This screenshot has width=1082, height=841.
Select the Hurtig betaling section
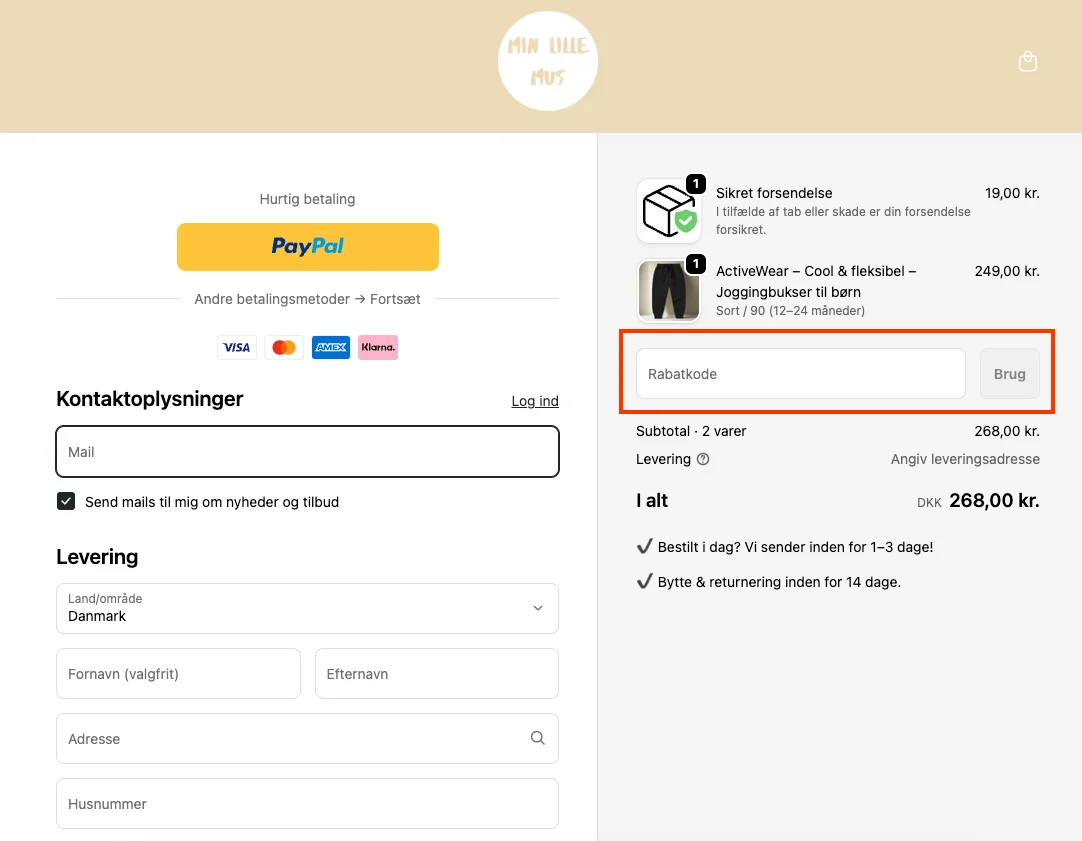pos(307,199)
